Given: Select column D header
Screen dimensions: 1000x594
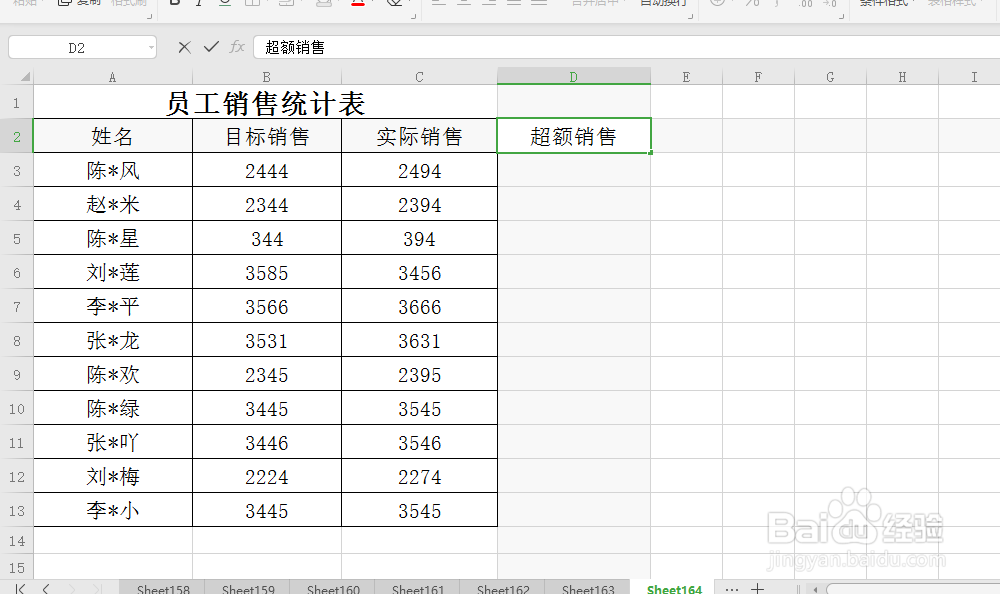Looking at the screenshot, I should coord(573,77).
